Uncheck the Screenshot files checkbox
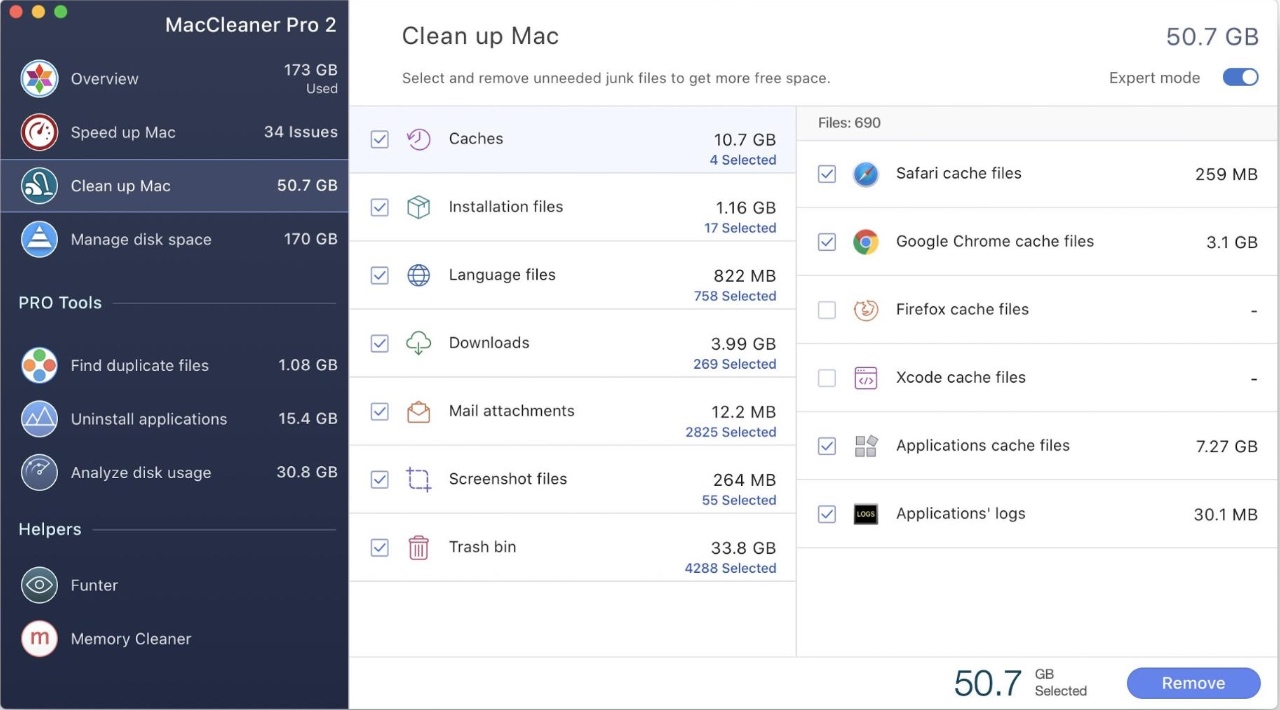 tap(380, 479)
